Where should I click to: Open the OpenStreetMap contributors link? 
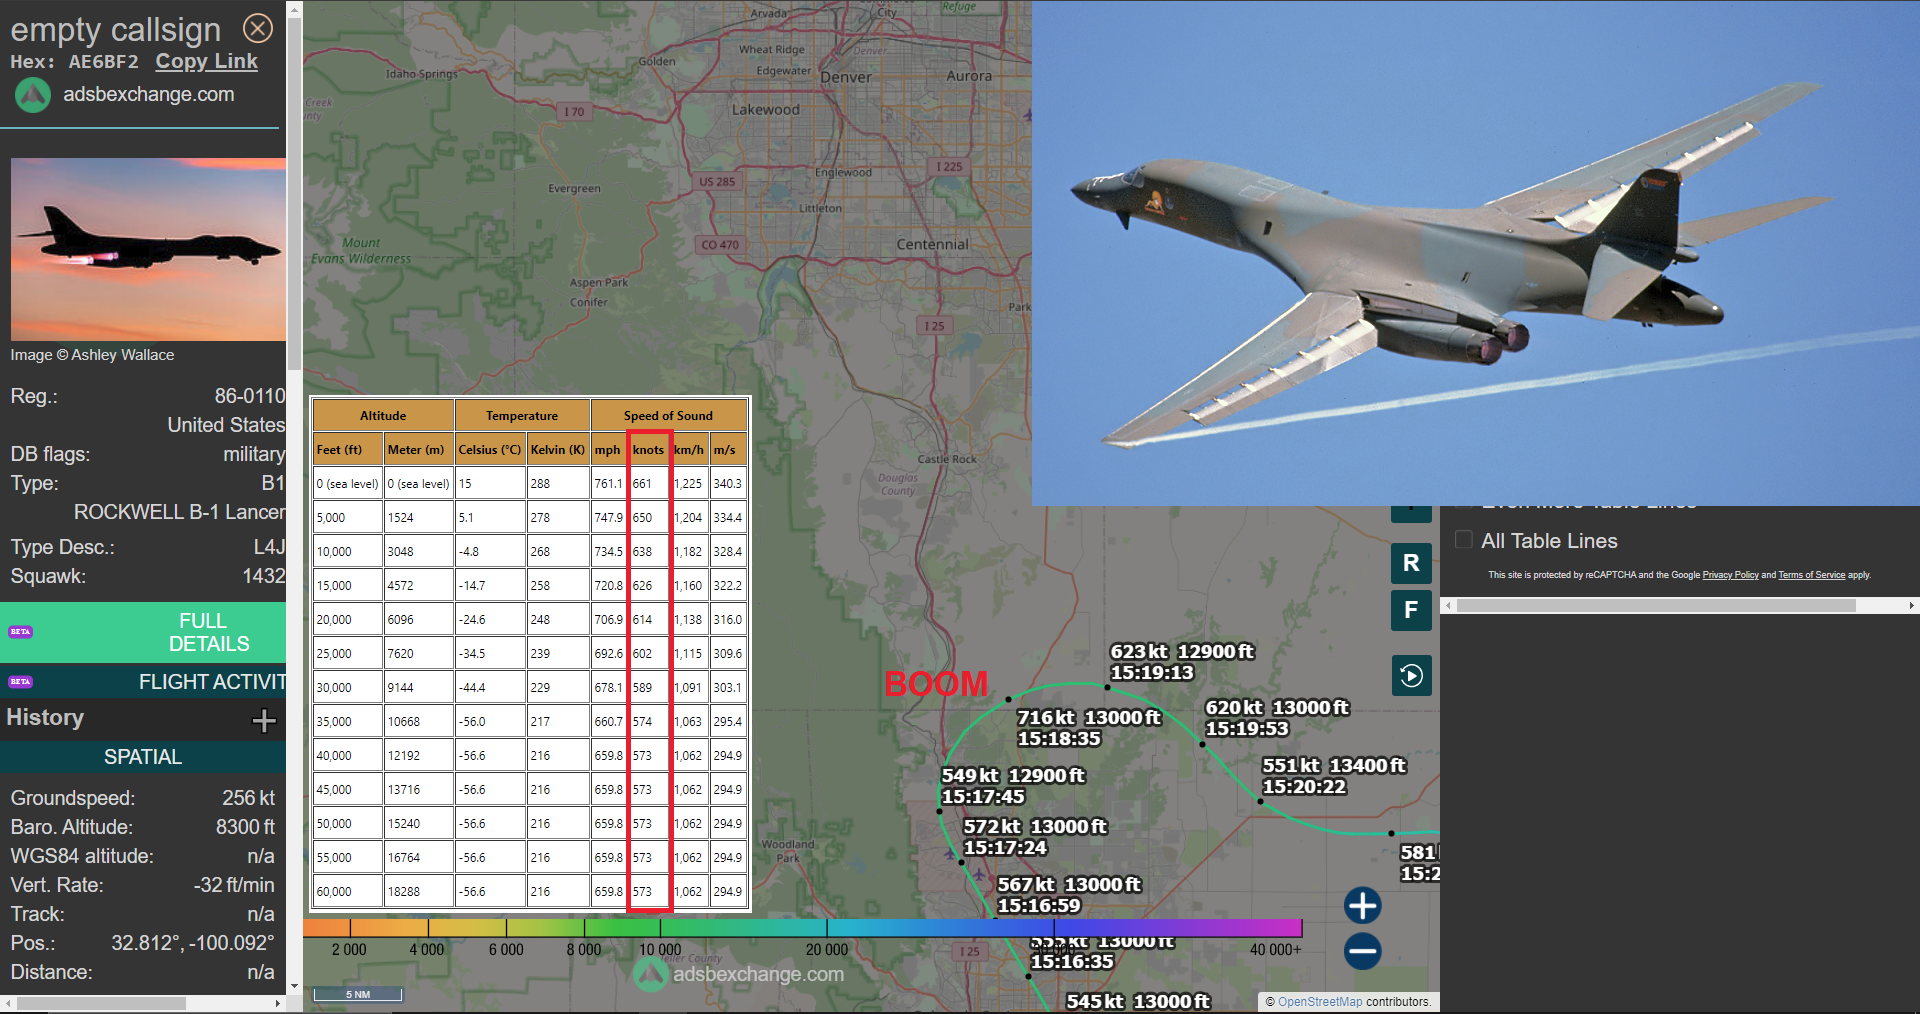tap(1320, 1001)
